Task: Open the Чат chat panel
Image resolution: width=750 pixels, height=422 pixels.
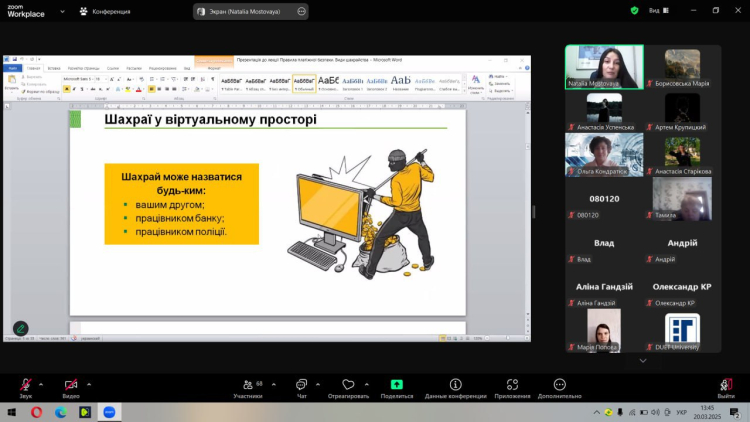Action: pyautogui.click(x=301, y=386)
